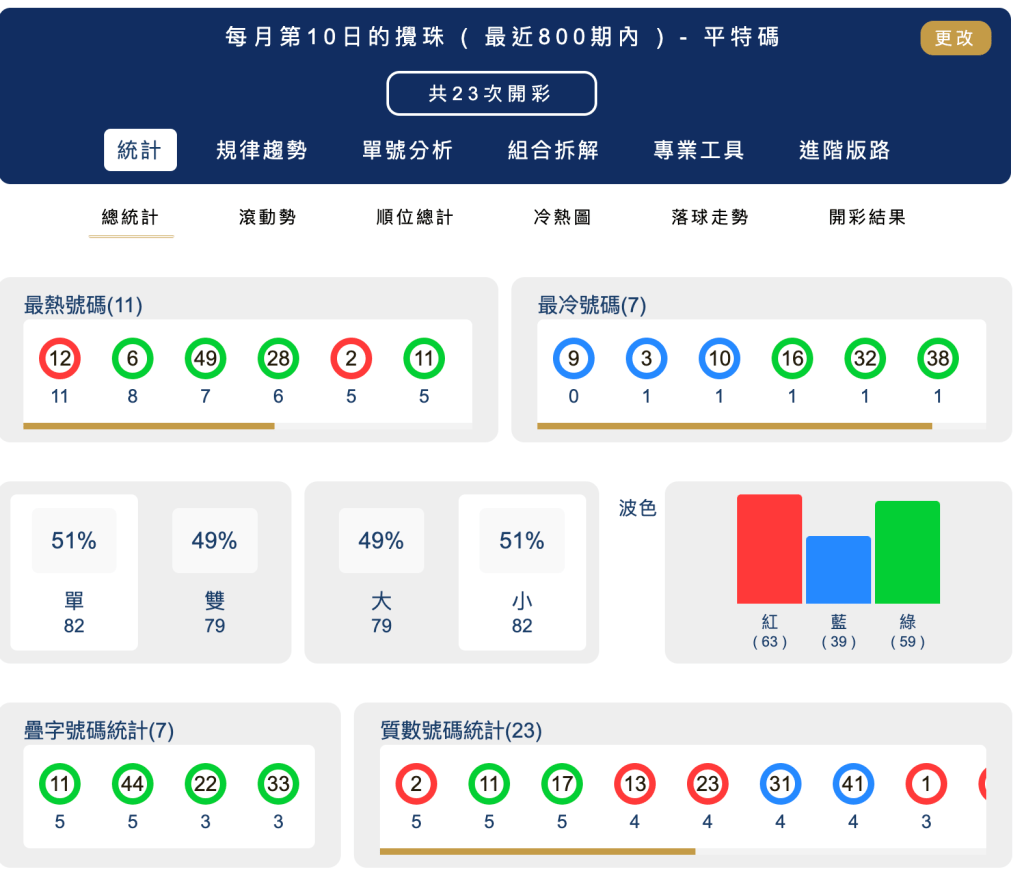Click the 更改 button
Screen dimensions: 1024x886
tap(955, 36)
